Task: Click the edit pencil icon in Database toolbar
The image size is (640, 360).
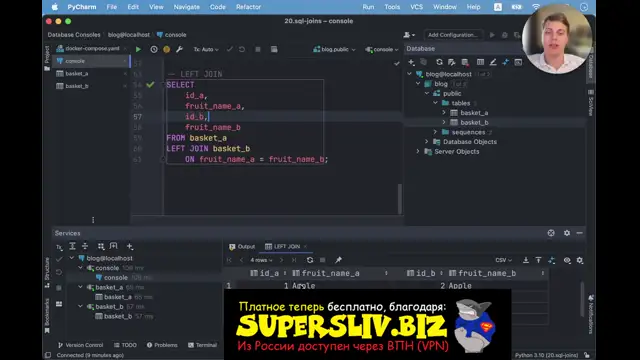Action: tap(493, 62)
